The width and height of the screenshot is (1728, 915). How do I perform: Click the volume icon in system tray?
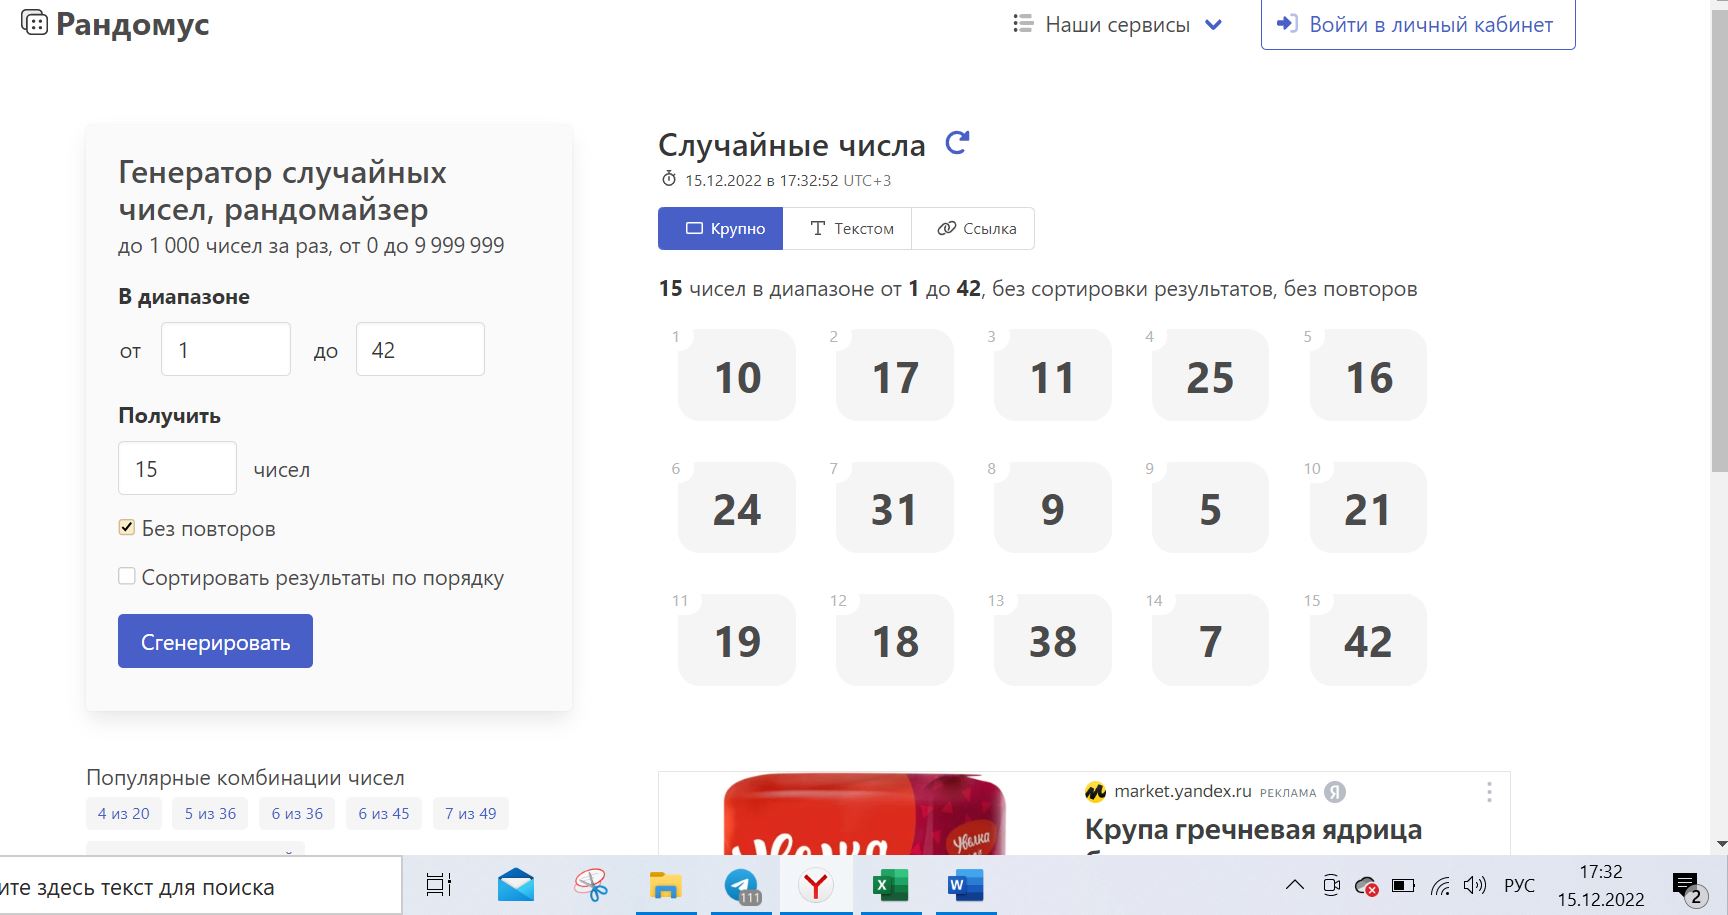[1474, 886]
